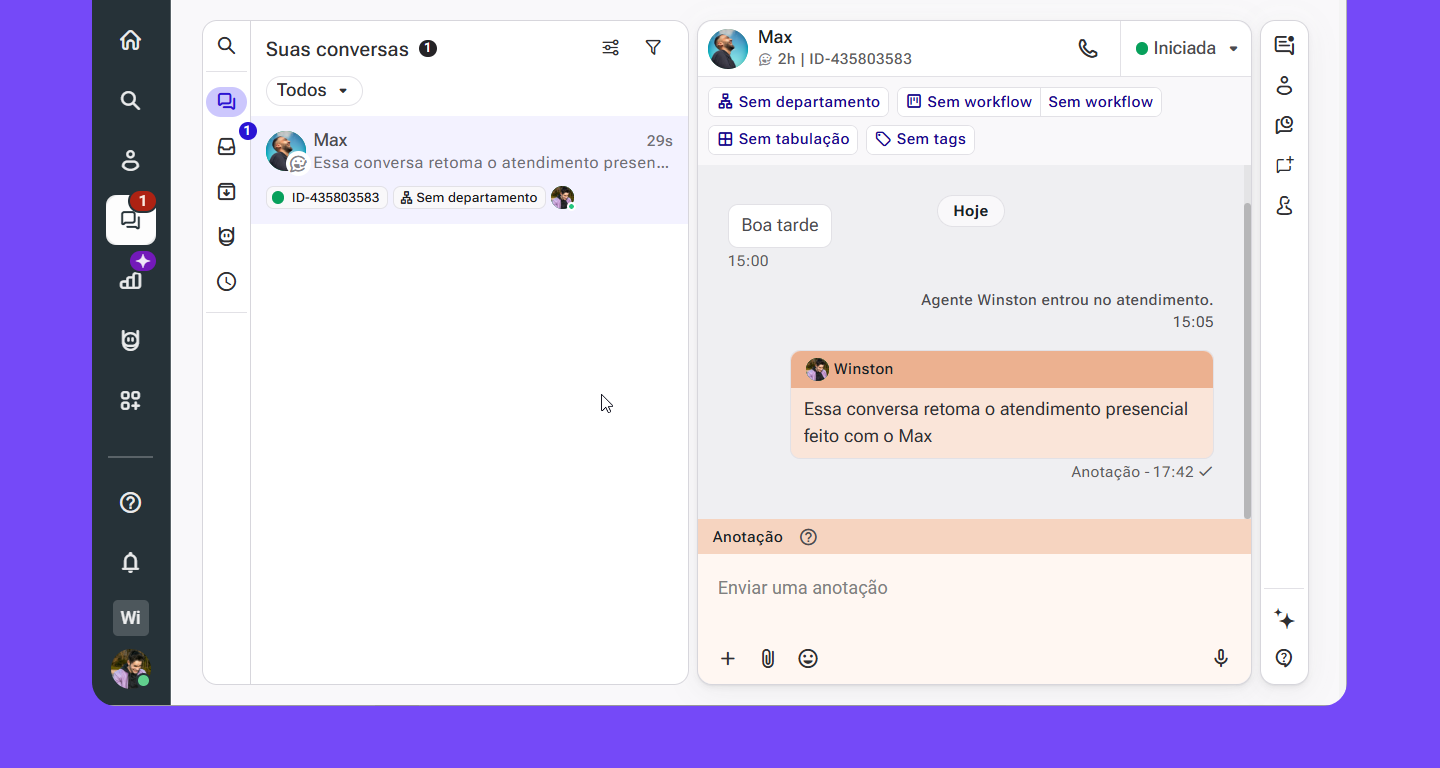Click Sem departamento chip in conversation list
1440x768 pixels.
pyautogui.click(x=469, y=198)
